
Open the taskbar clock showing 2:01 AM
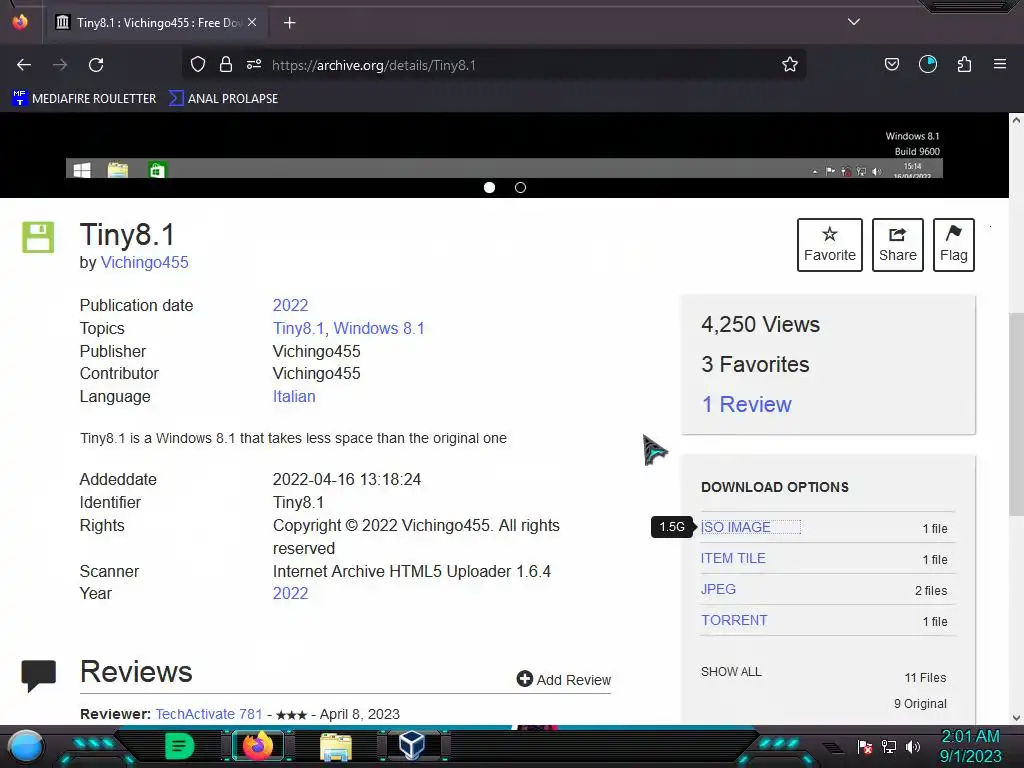pos(970,746)
